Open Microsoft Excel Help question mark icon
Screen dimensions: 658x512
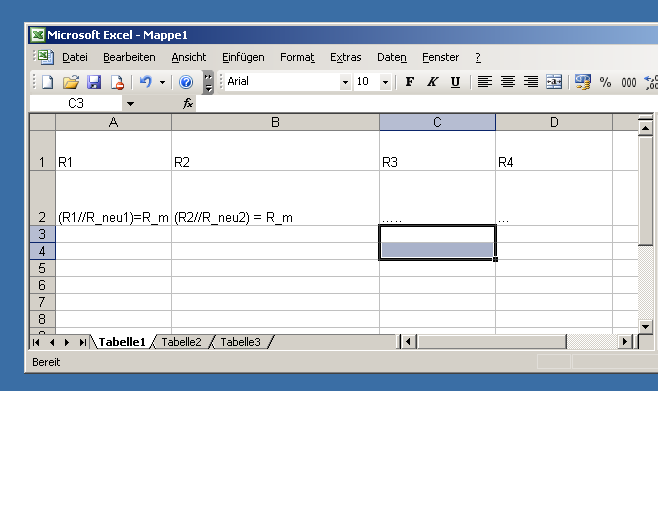point(186,82)
